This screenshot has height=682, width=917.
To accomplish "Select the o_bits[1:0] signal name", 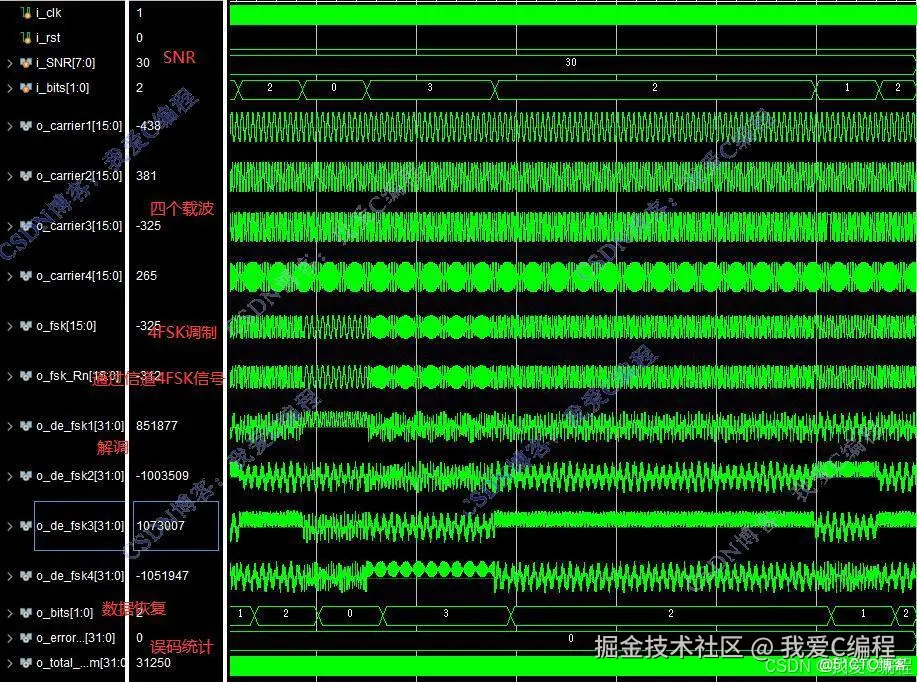I will (x=64, y=613).
